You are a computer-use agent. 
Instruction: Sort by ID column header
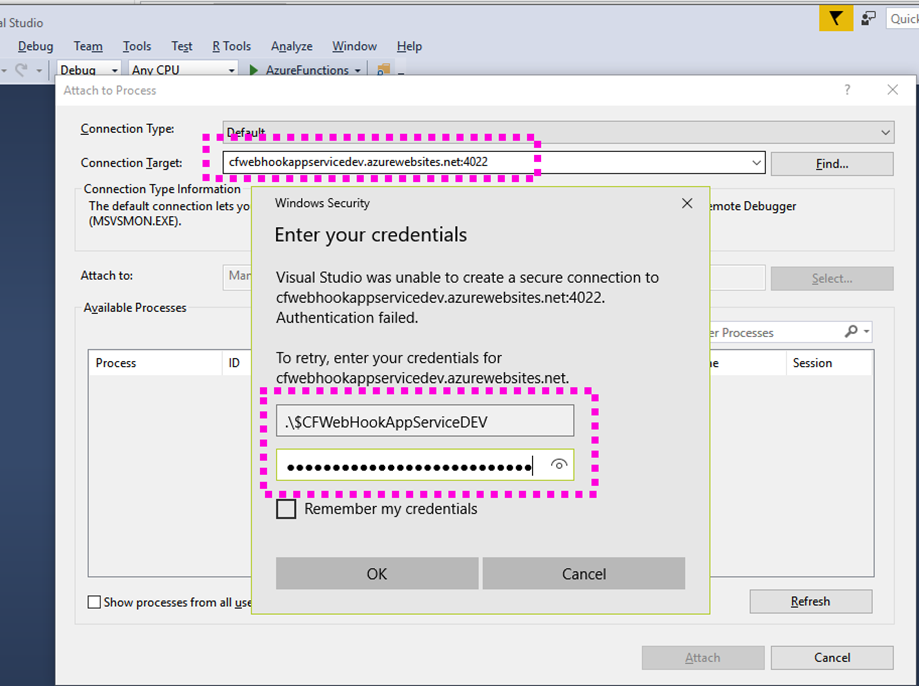[x=237, y=363]
